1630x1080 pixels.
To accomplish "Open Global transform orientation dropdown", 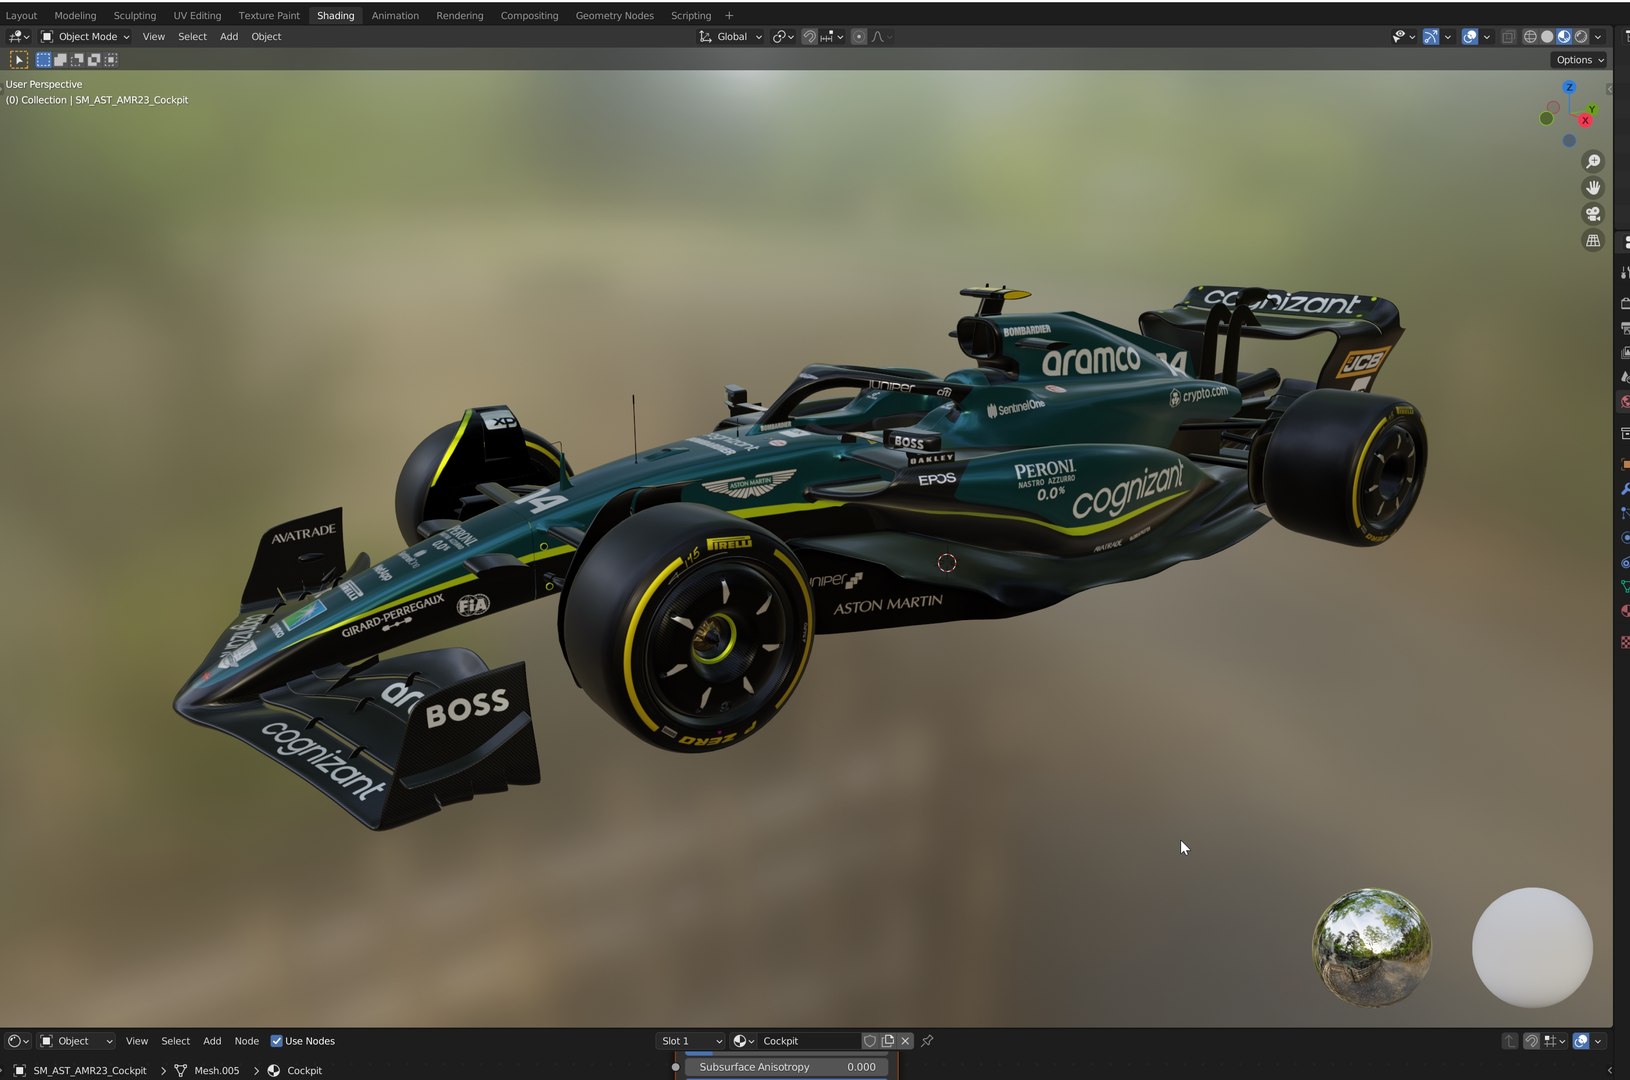I will click(731, 37).
